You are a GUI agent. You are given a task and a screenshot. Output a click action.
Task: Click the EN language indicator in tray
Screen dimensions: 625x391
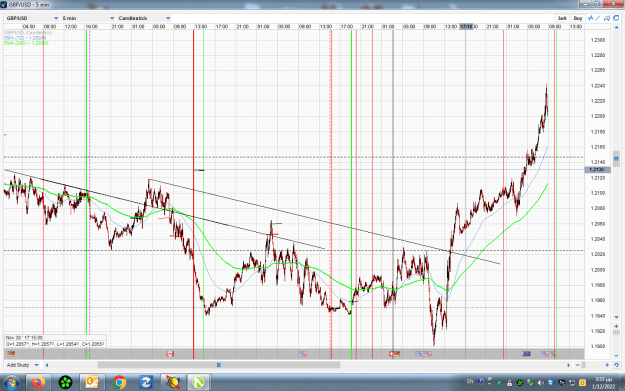pyautogui.click(x=470, y=382)
